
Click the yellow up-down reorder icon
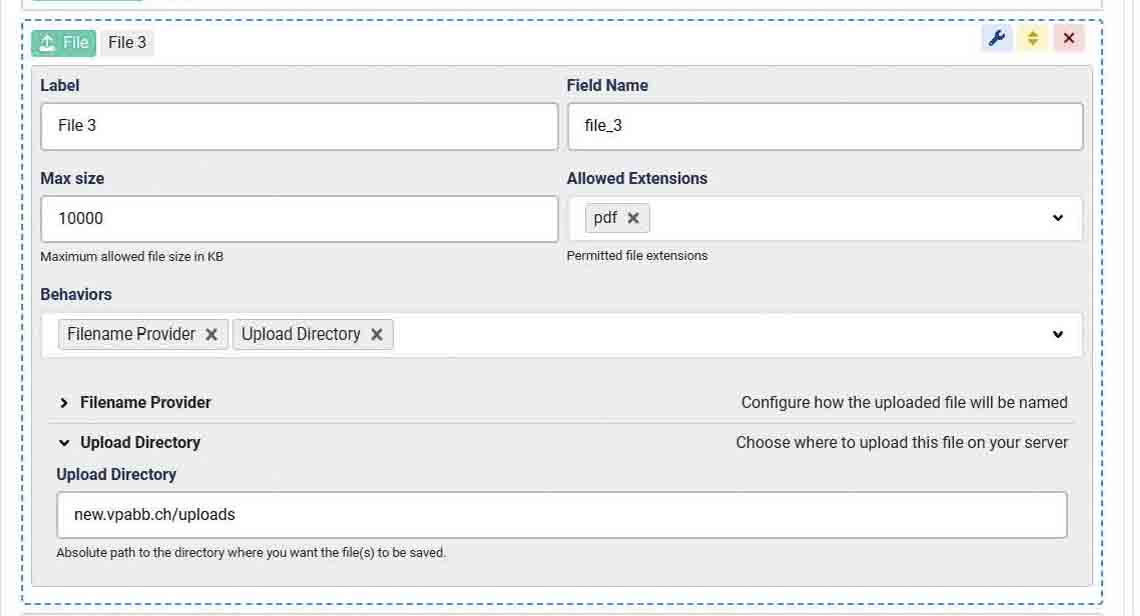(x=1033, y=39)
